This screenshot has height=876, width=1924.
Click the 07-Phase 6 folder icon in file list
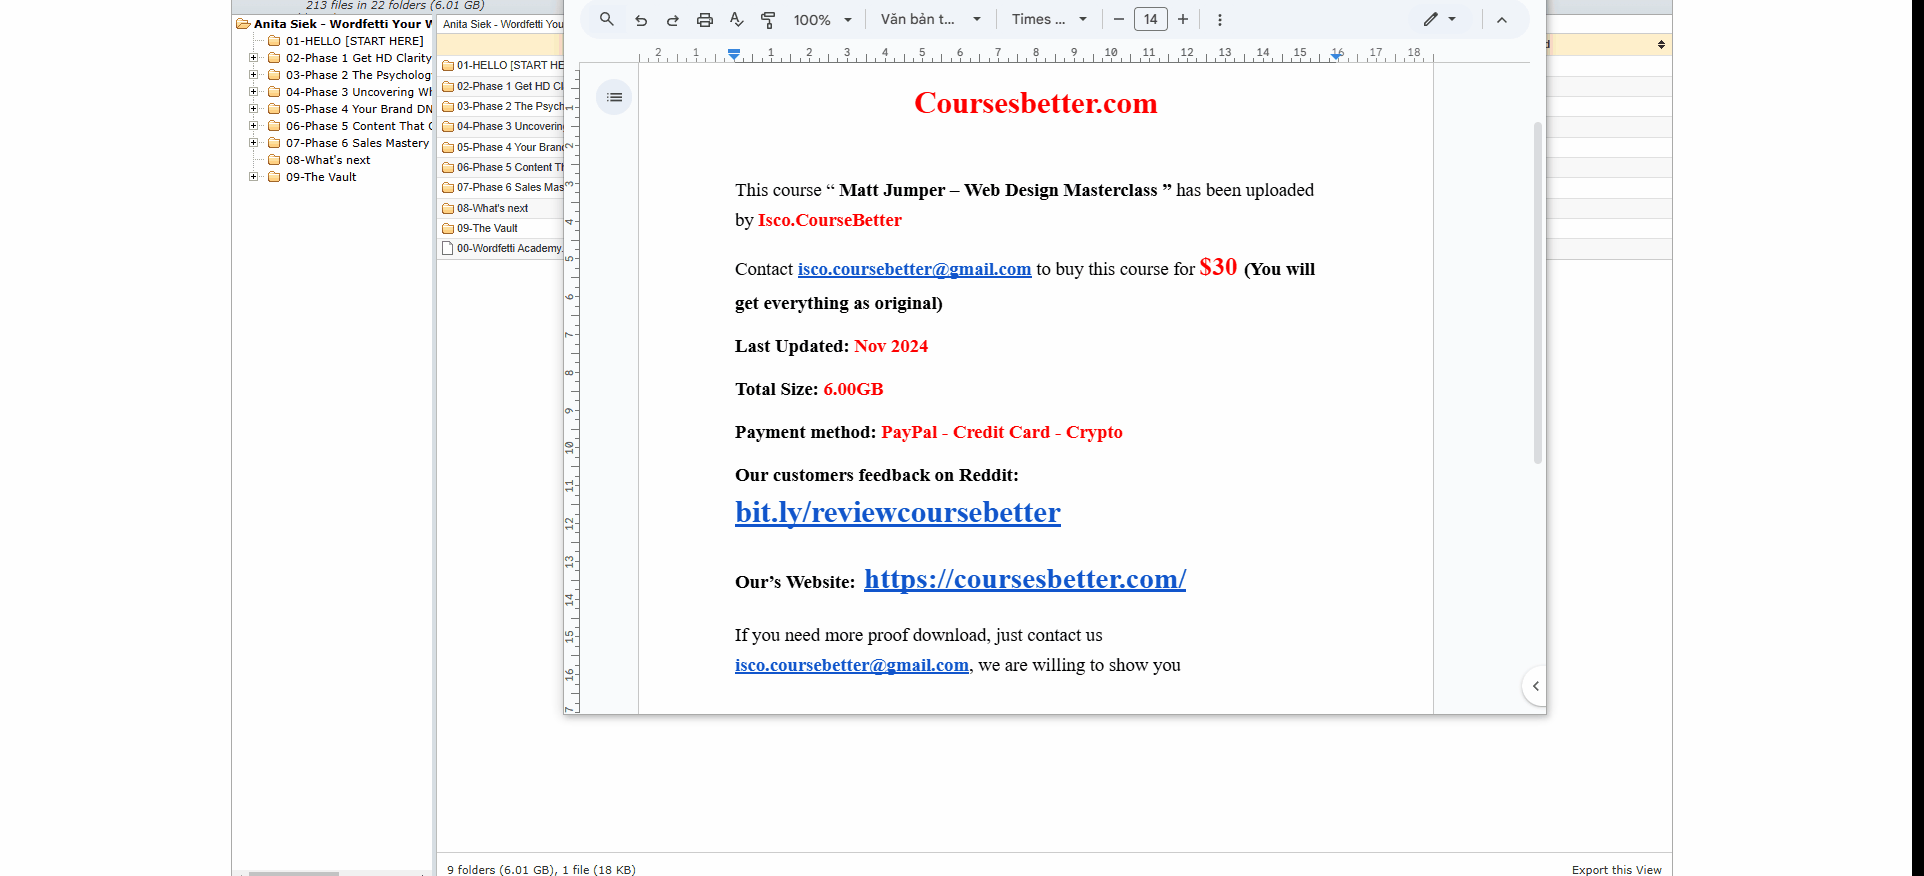pyautogui.click(x=448, y=188)
